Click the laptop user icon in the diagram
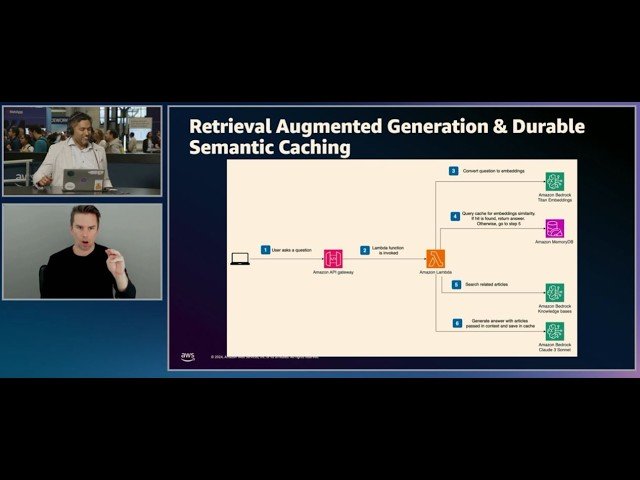Screen dimensions: 640x480 click(240, 259)
